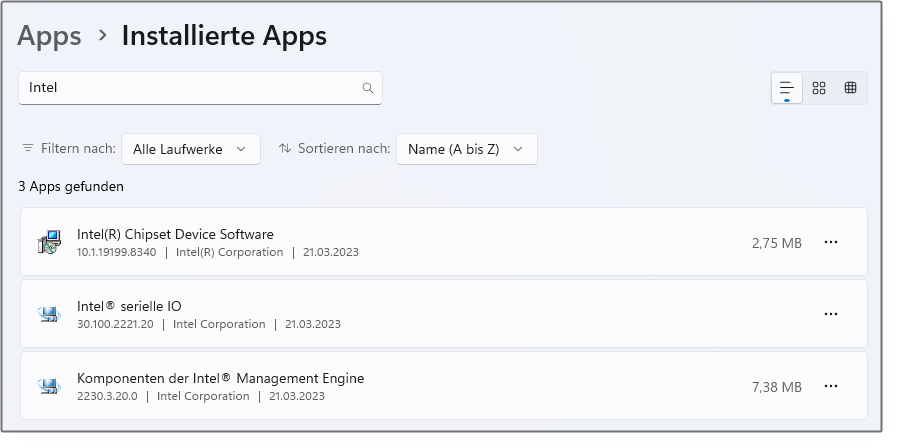Switch to grid view layout
This screenshot has width=898, height=448.
[819, 88]
